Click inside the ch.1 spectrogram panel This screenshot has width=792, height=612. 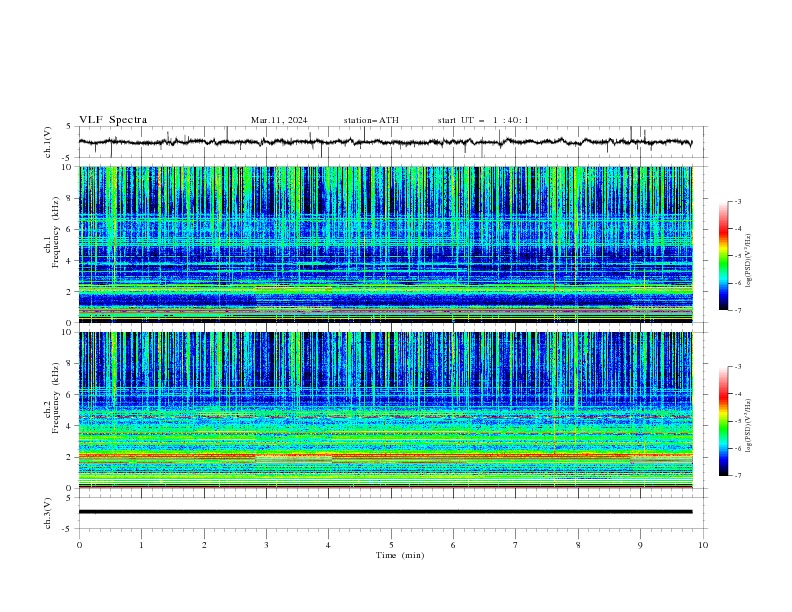point(385,244)
